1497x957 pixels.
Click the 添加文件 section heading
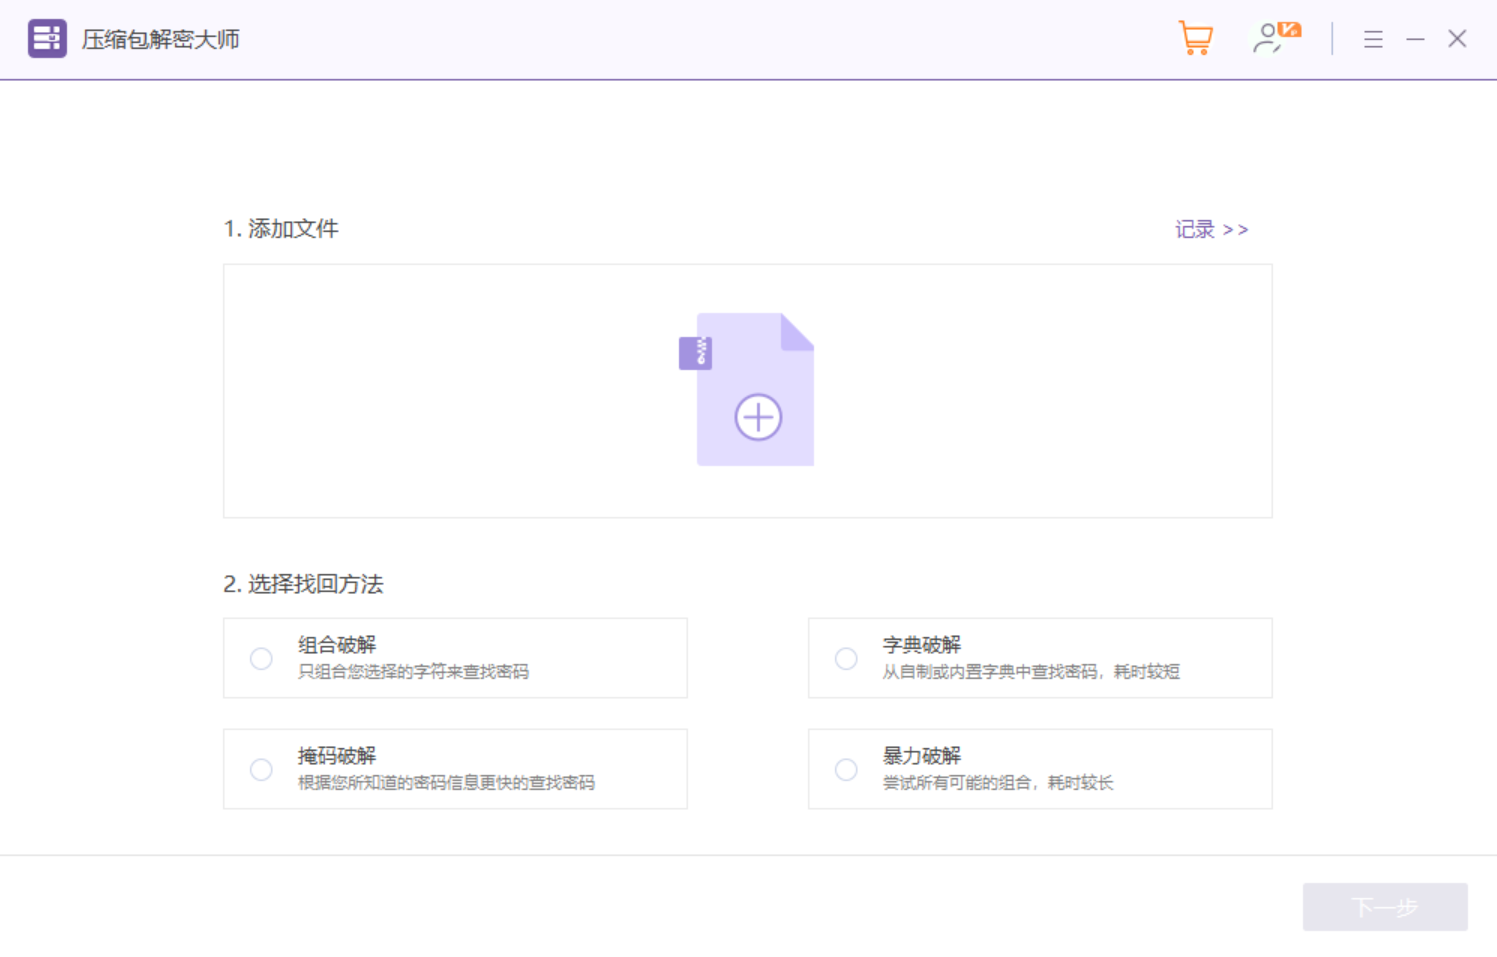coord(283,229)
